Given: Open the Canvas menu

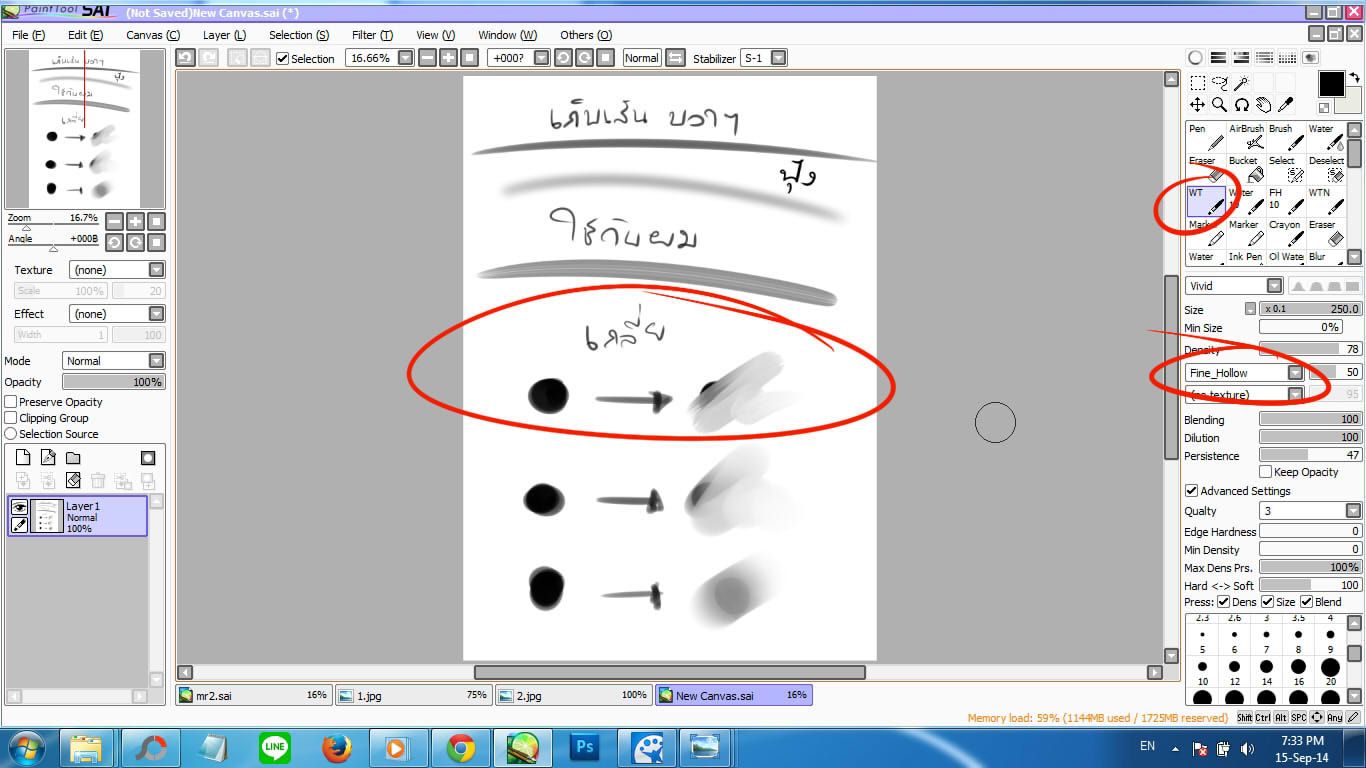Looking at the screenshot, I should click(x=153, y=35).
